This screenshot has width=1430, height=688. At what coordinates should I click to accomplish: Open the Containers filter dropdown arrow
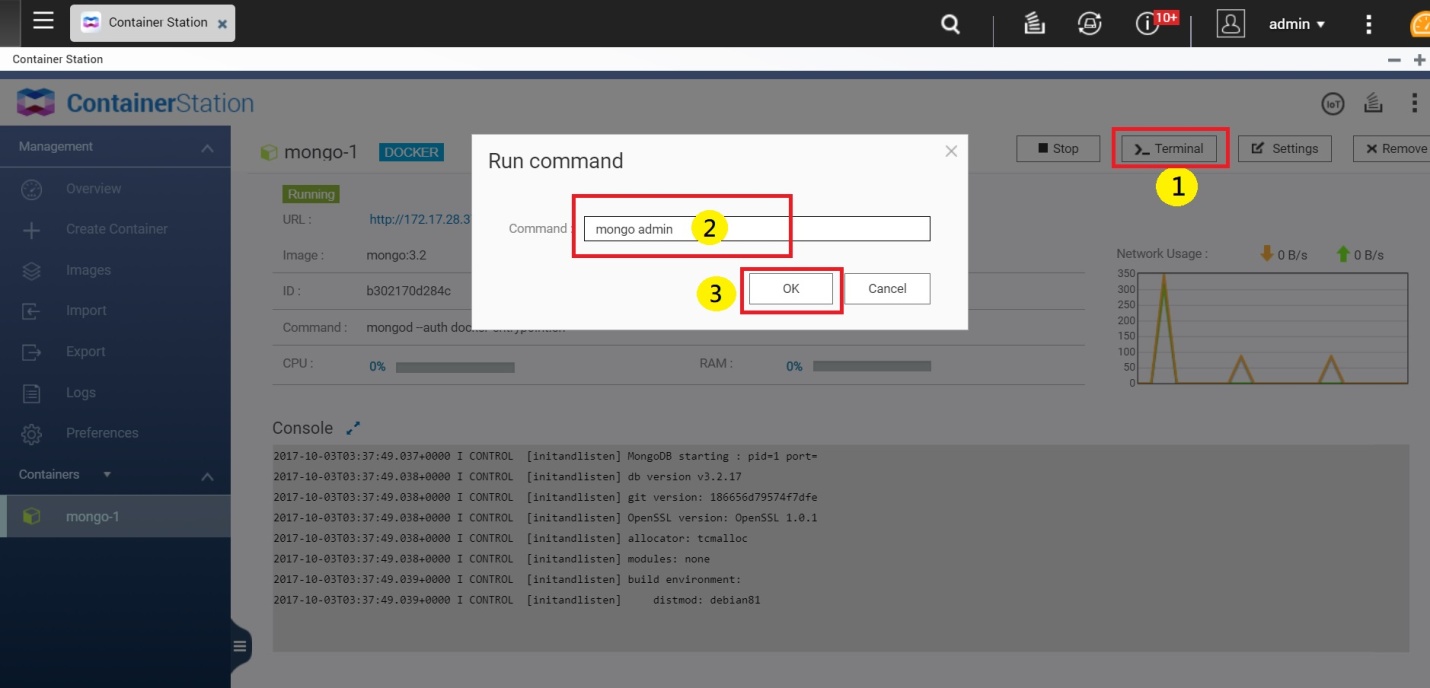107,475
